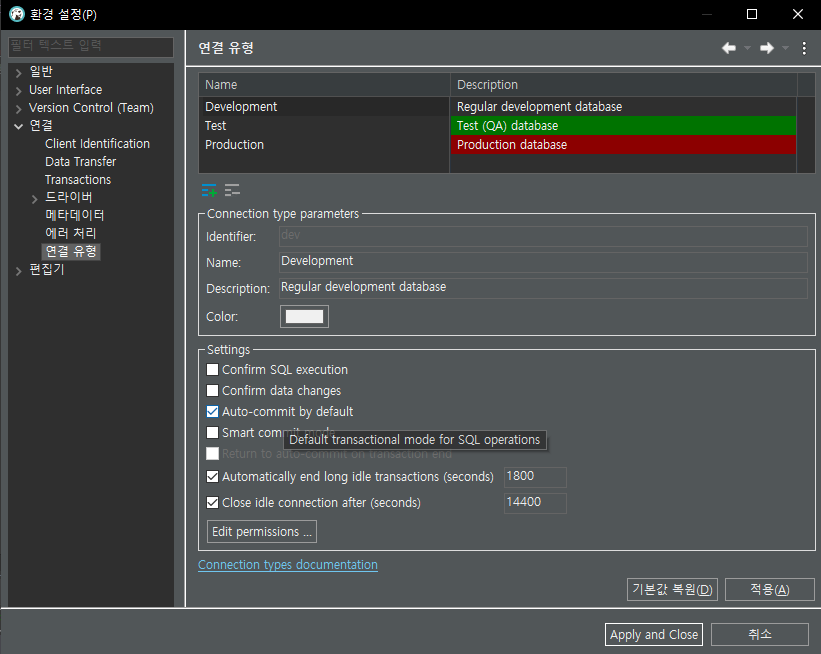Uncheck Close idle connection after checkbox
The width and height of the screenshot is (821, 654).
pyautogui.click(x=212, y=503)
